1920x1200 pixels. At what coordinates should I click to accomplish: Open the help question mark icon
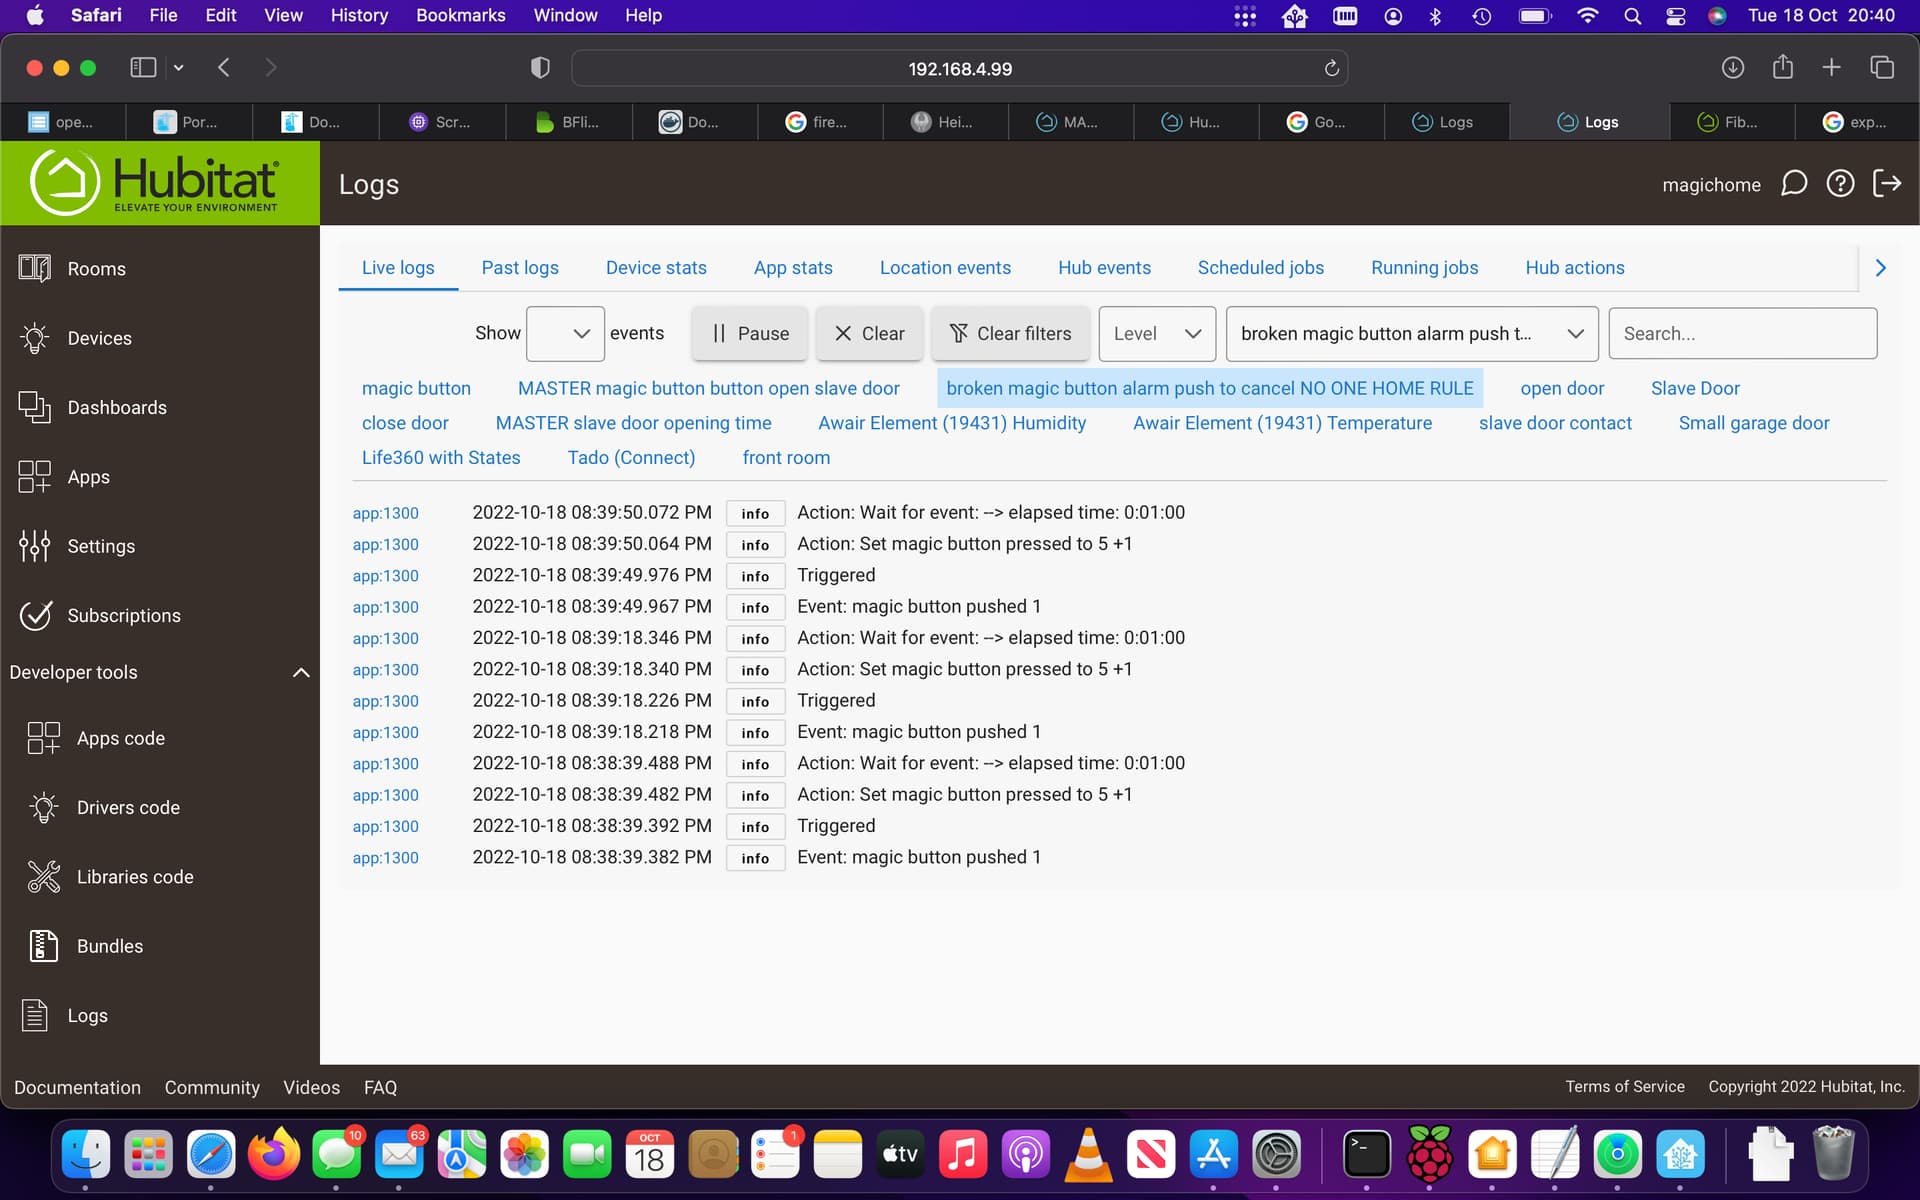coord(1840,184)
